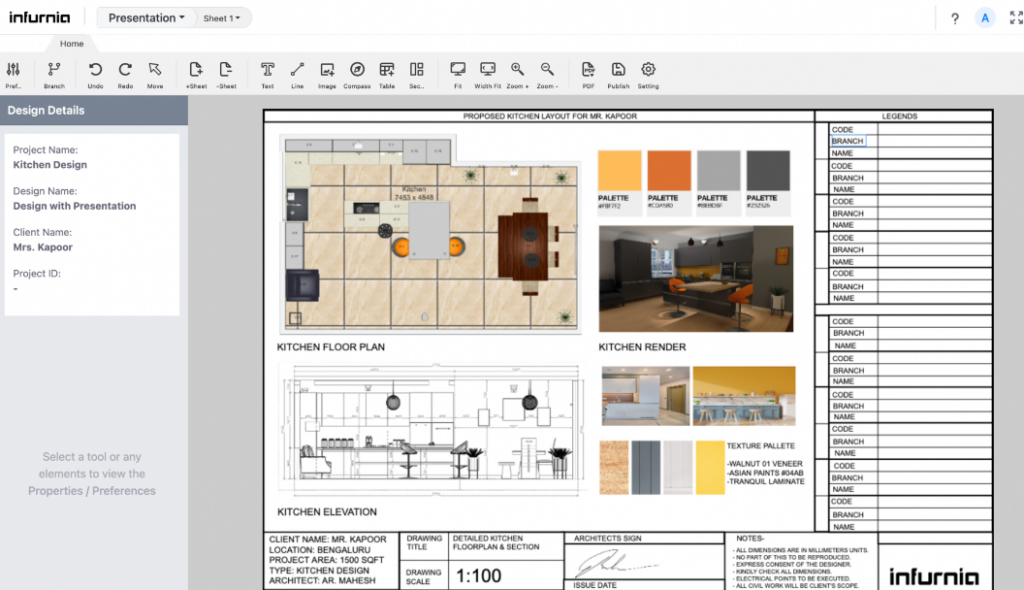Select the 'NOTES-' heading
Image resolution: width=1024 pixels, height=590 pixels.
[750, 538]
